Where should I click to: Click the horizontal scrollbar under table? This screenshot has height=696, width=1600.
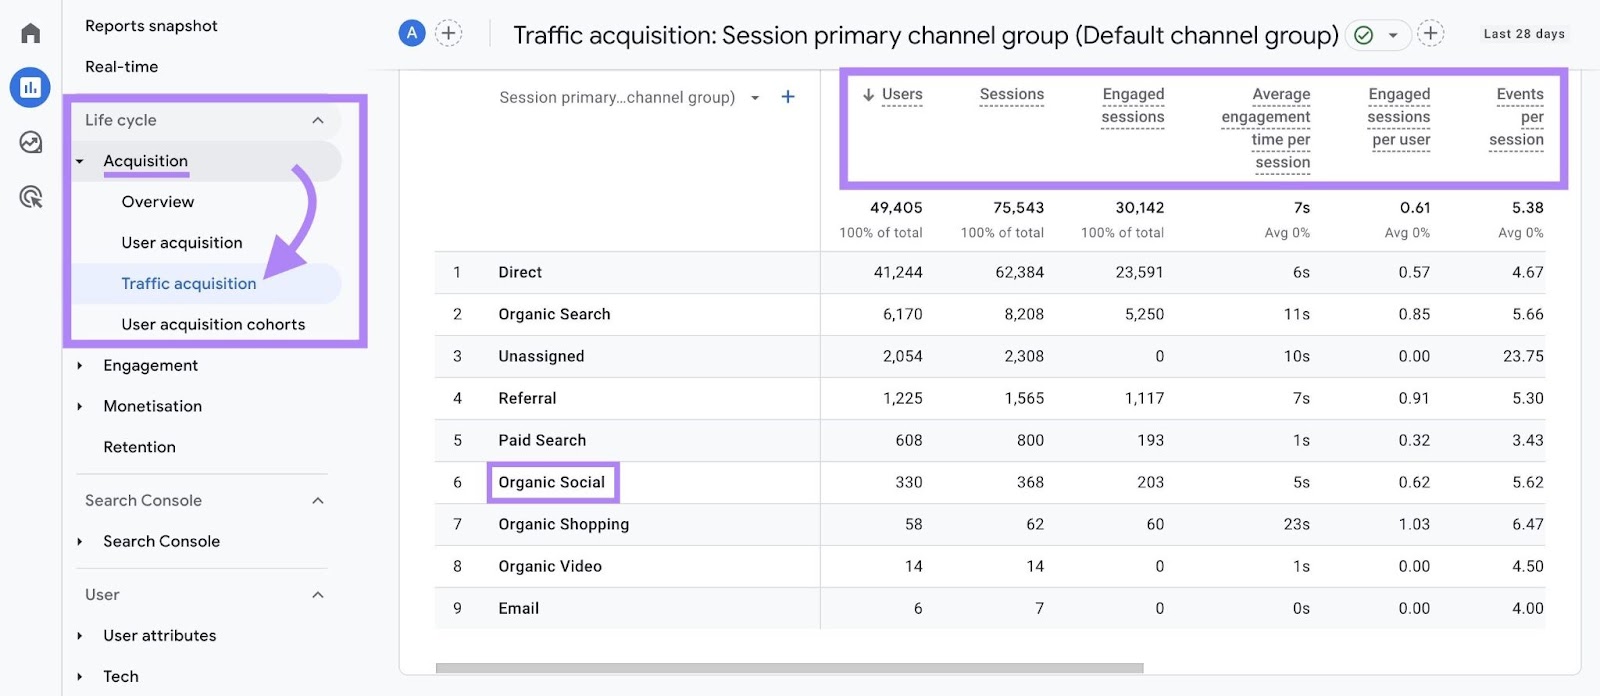pos(789,668)
